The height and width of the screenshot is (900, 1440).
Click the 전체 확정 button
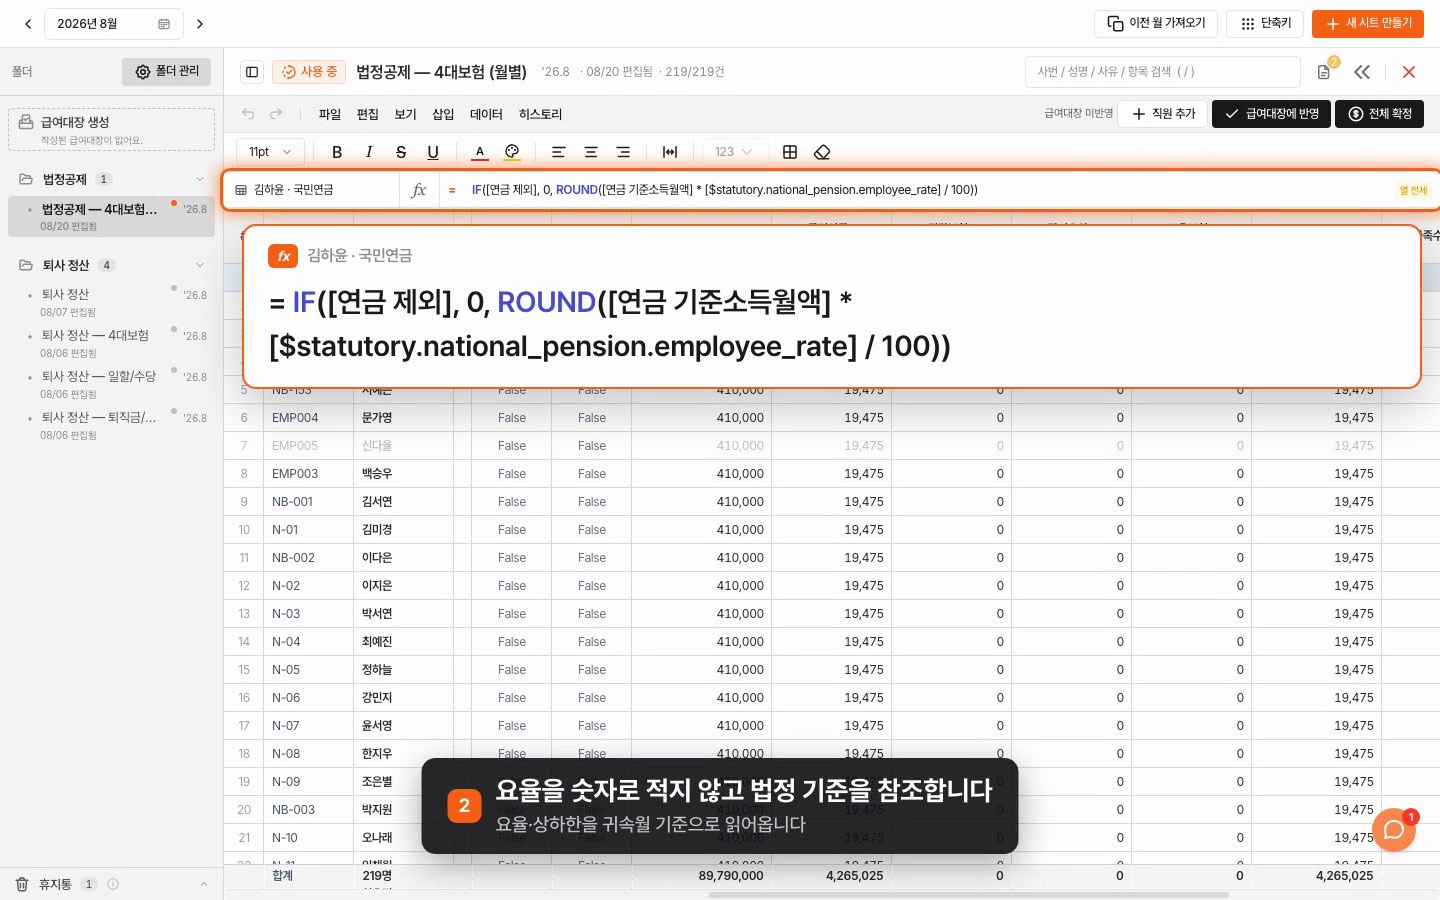[1380, 114]
